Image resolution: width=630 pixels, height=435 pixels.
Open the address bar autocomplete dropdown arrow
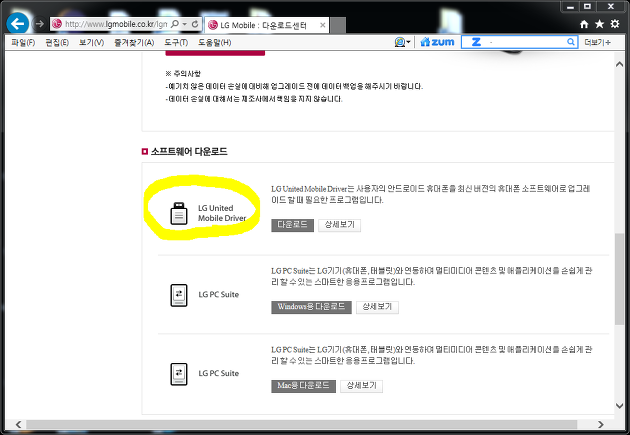pos(185,24)
